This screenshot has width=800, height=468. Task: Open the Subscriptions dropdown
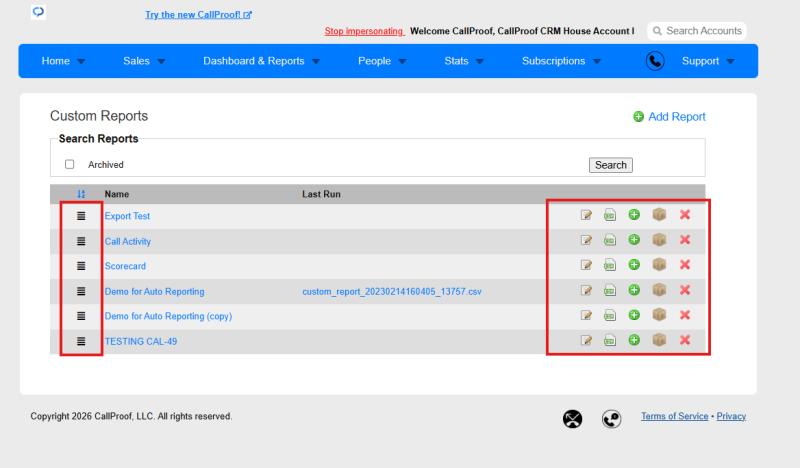[x=561, y=61]
